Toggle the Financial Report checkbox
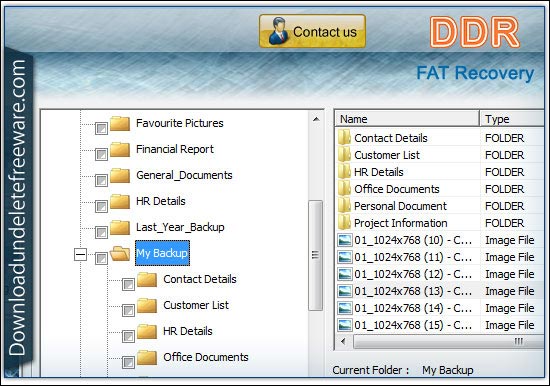Screen dimensions: 550x386 pyautogui.click(x=101, y=154)
